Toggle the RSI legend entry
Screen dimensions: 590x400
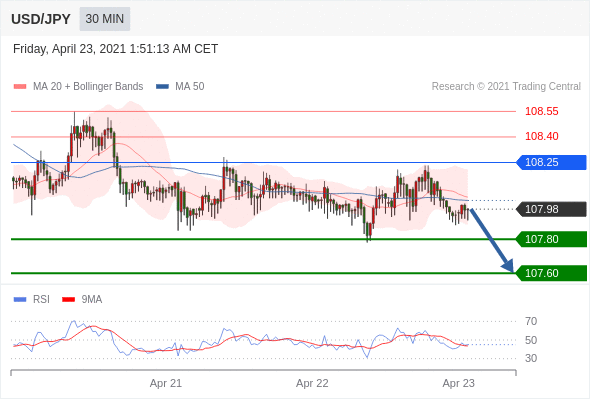point(32,300)
